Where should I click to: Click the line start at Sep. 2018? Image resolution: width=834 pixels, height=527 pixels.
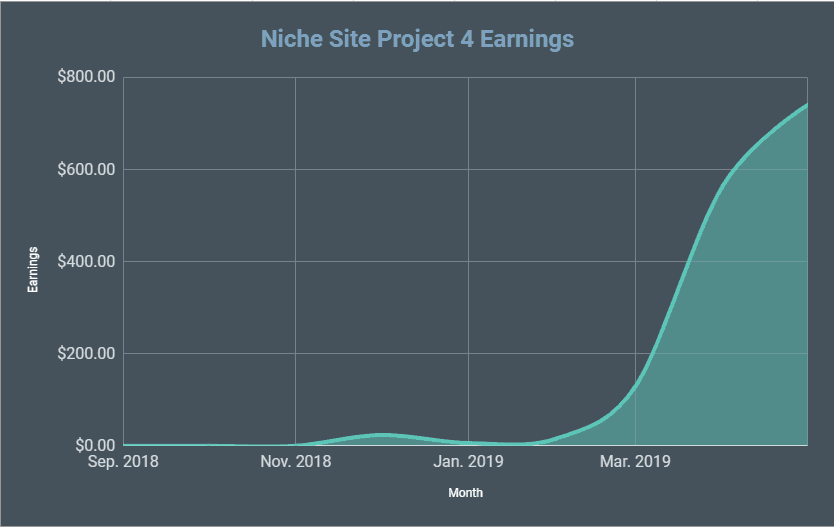coord(124,445)
